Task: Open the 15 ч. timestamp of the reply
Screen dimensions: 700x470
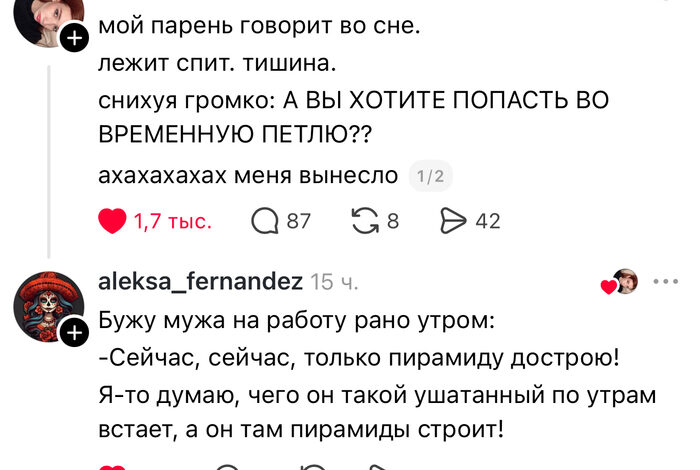Action: pos(334,282)
